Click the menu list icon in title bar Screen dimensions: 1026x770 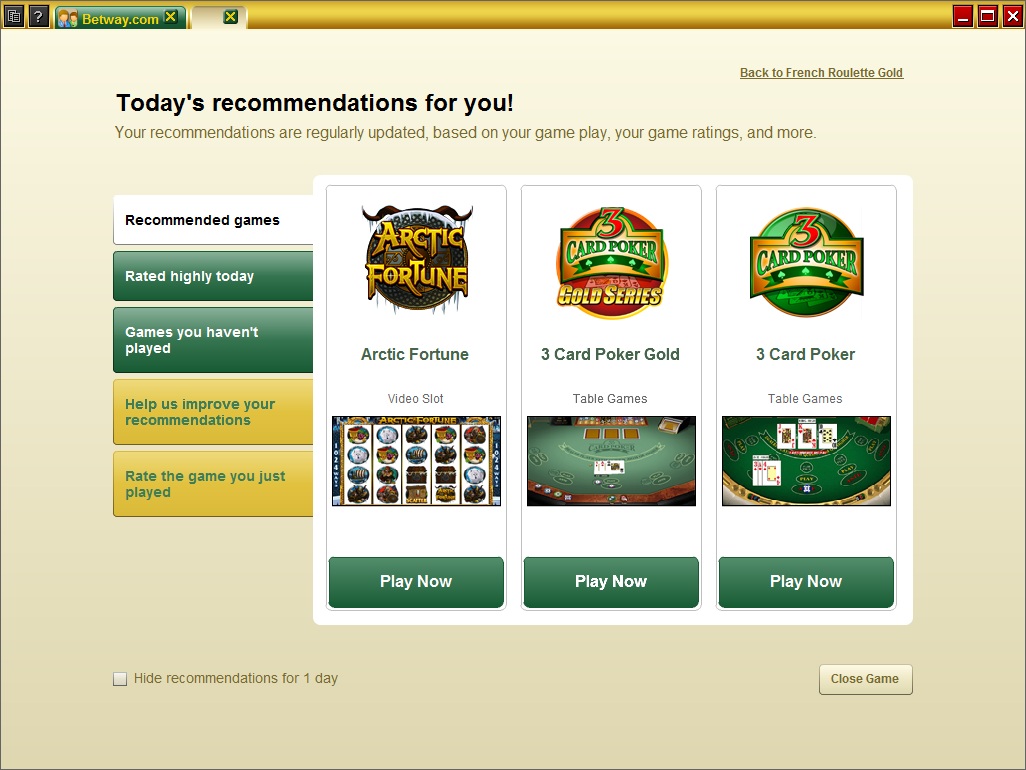pyautogui.click(x=14, y=16)
